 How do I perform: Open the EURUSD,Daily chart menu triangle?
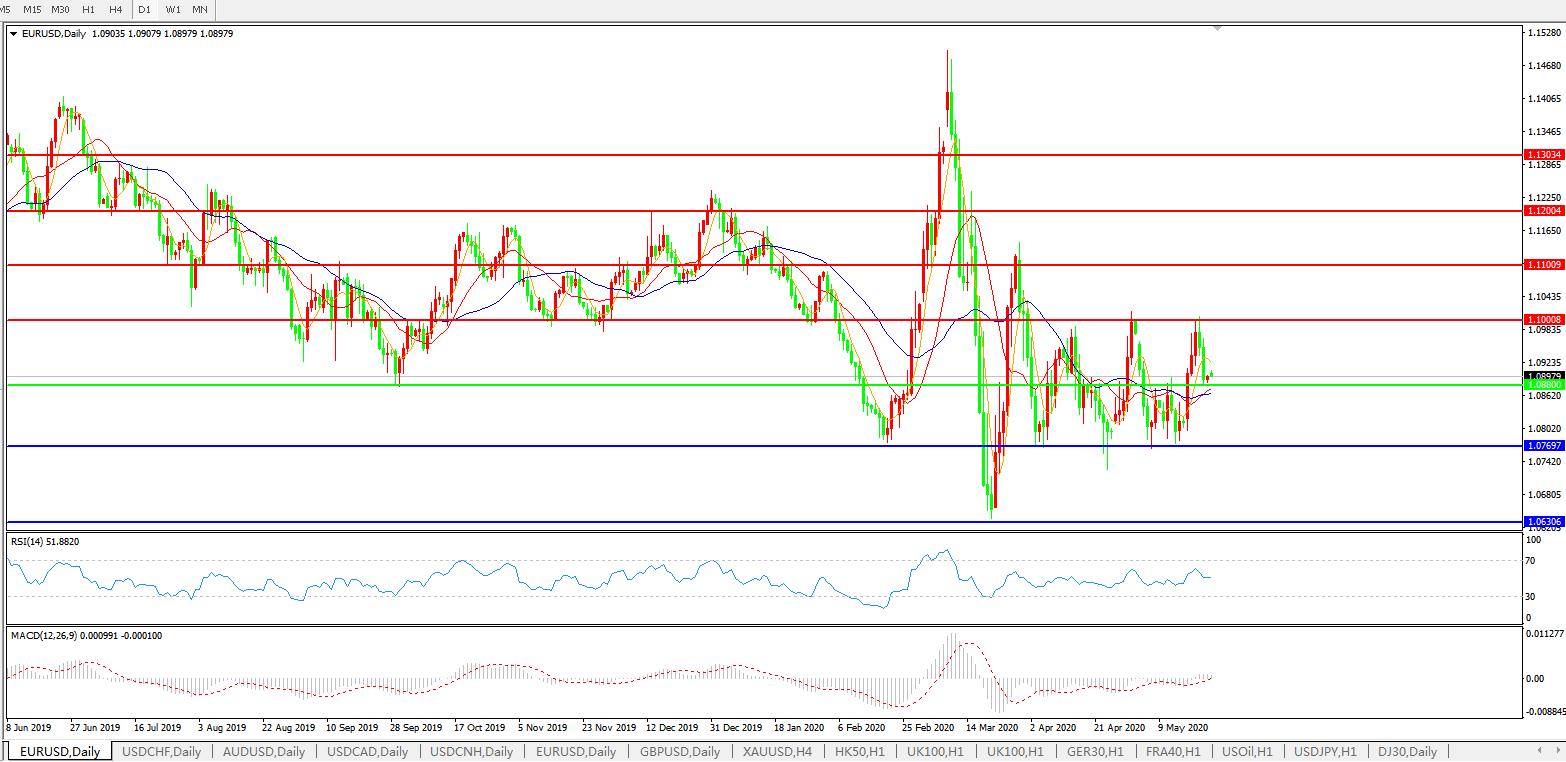coord(13,34)
